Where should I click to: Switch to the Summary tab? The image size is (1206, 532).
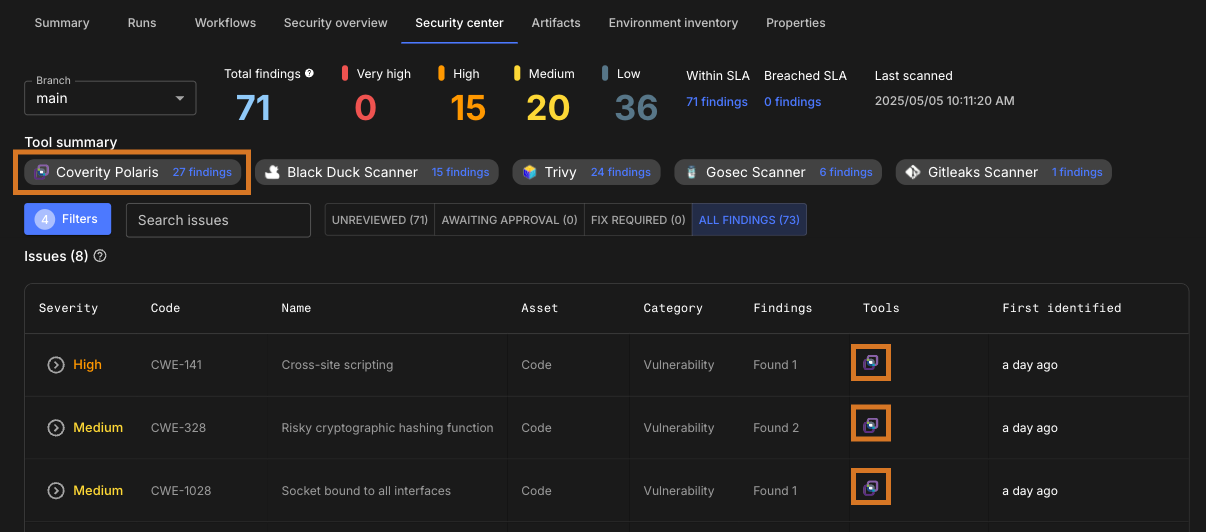click(62, 22)
